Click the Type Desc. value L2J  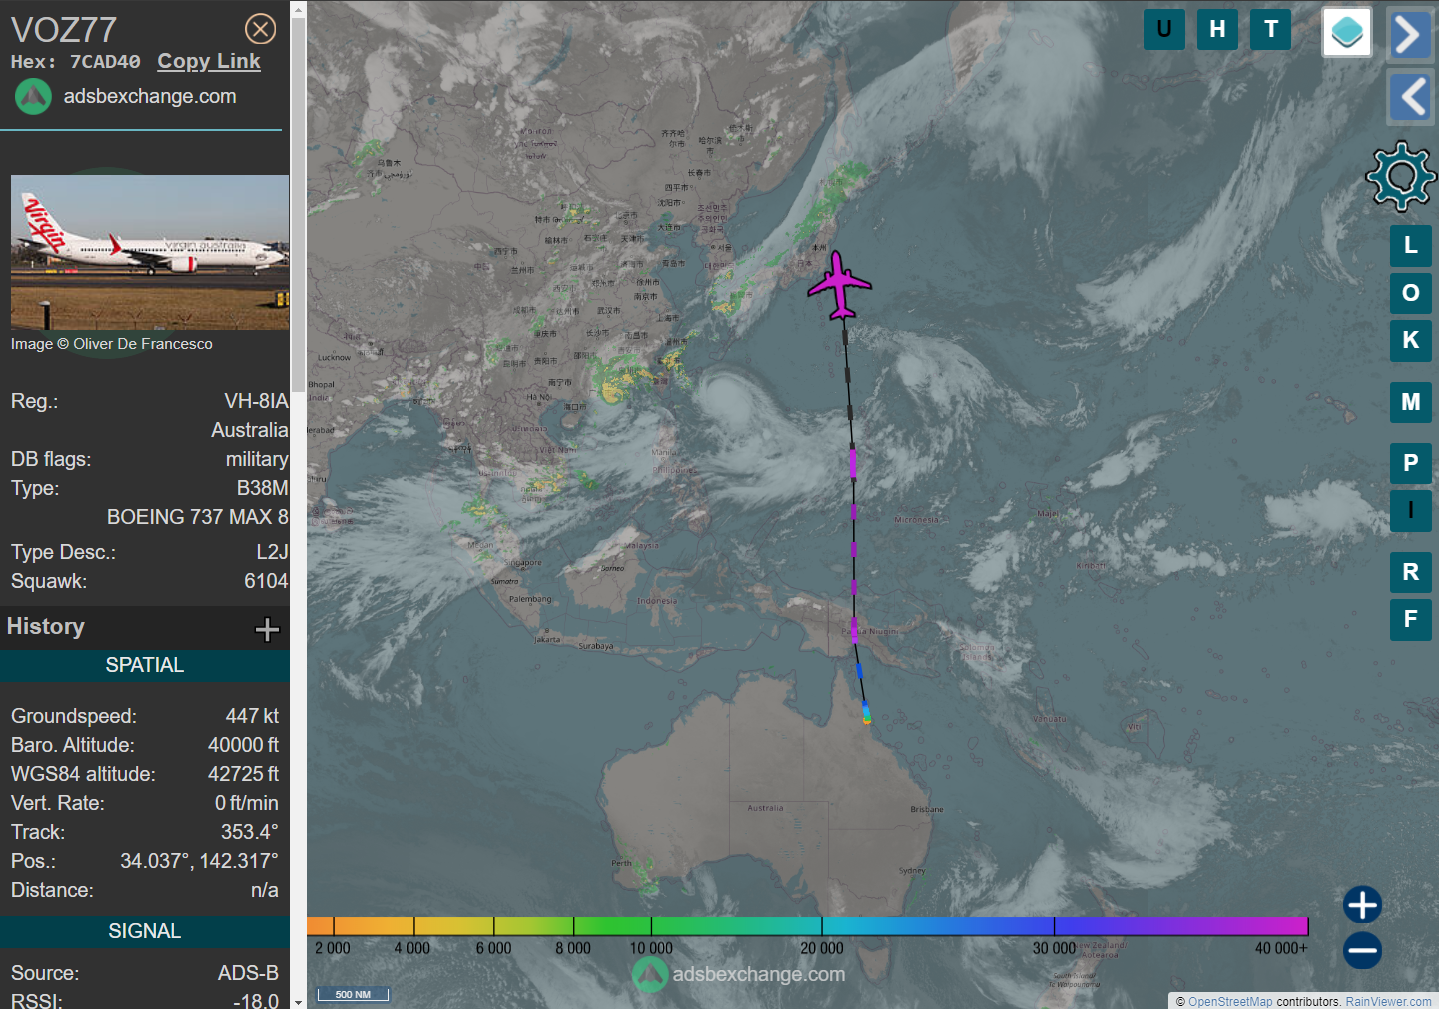coord(272,552)
